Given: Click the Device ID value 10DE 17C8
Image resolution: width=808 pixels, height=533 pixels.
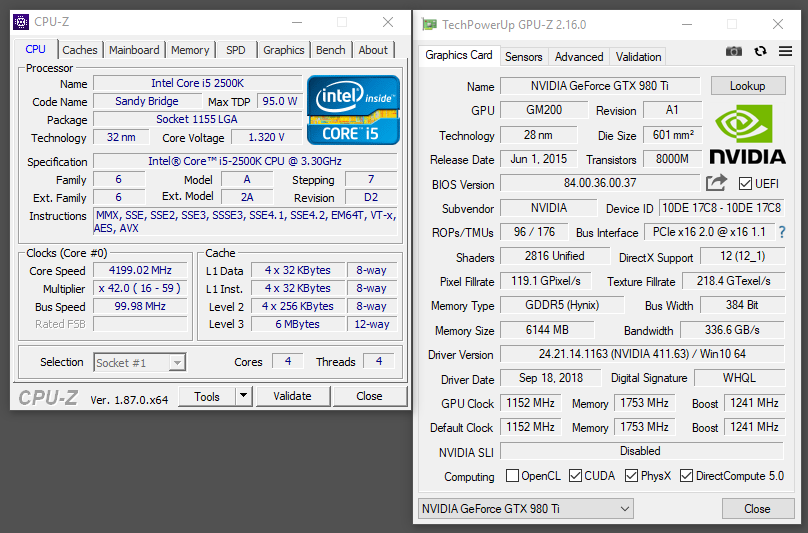Looking at the screenshot, I should [x=721, y=208].
